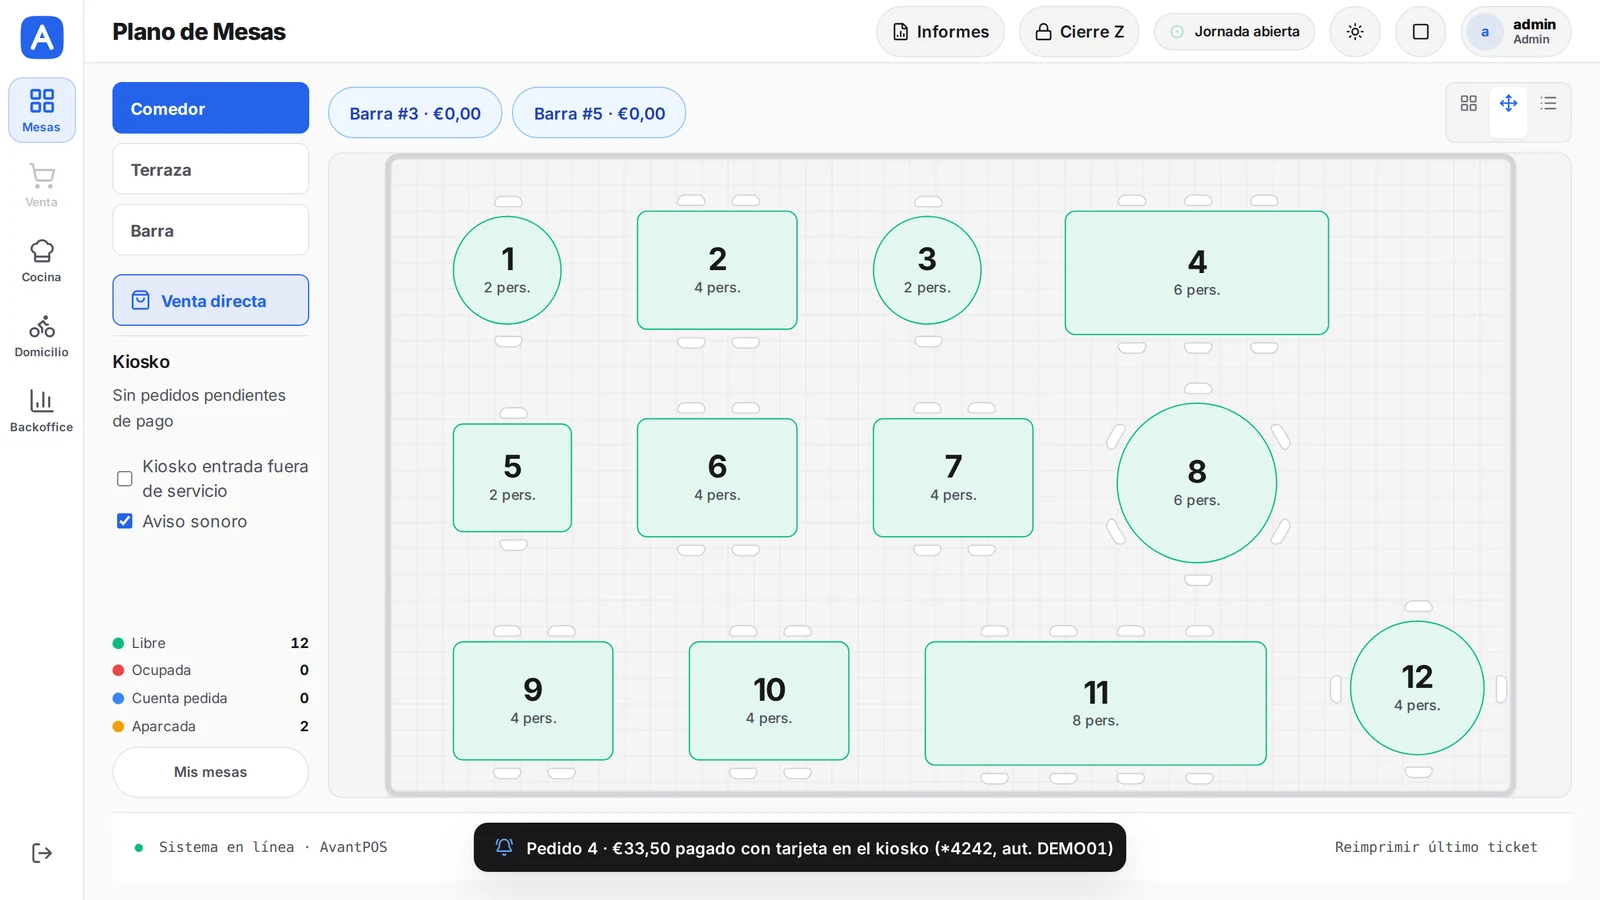Select the Comedor zone tab
The image size is (1600, 900).
(x=211, y=108)
